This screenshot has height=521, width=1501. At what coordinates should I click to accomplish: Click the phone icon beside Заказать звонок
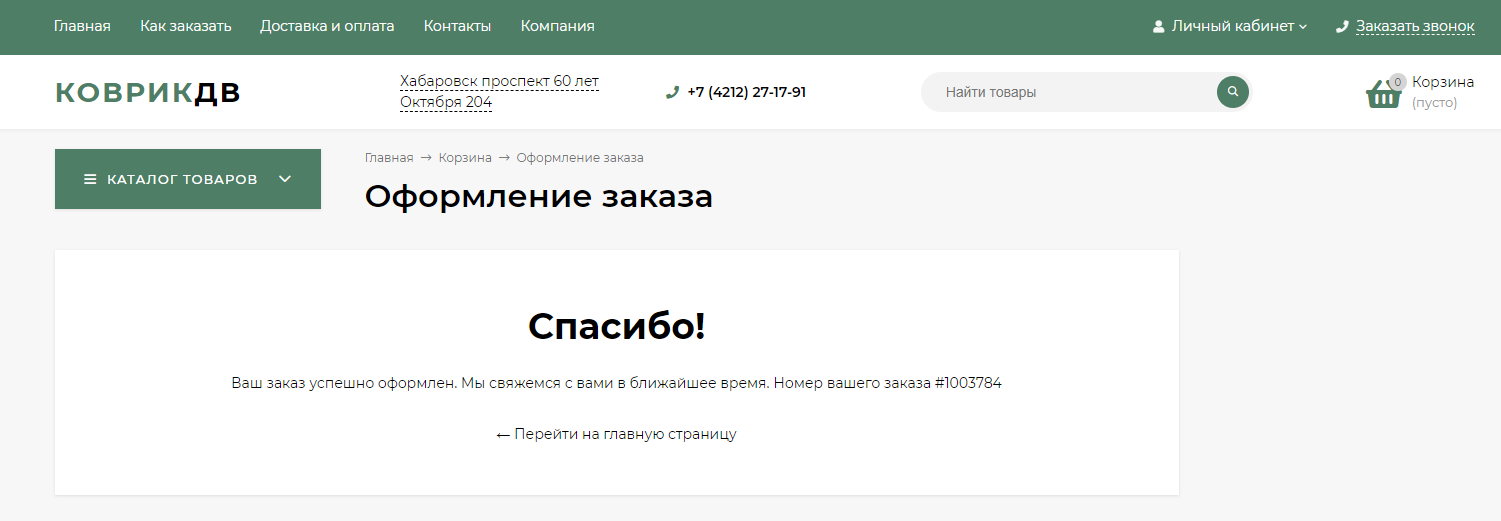click(1342, 27)
